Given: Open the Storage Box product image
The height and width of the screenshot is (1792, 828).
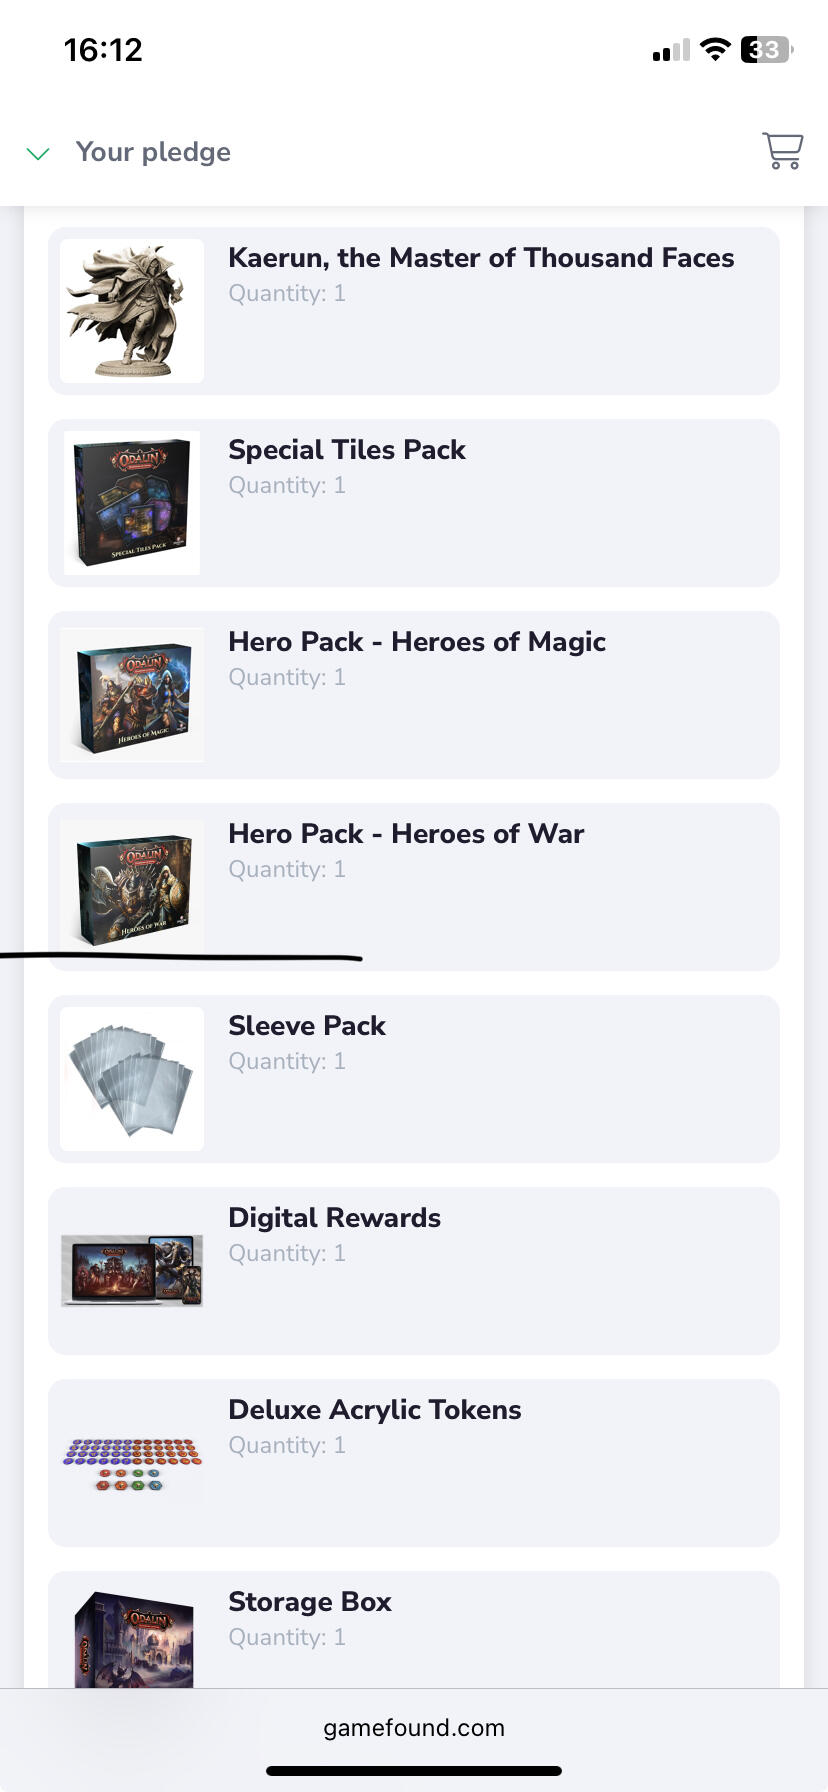Looking at the screenshot, I should tap(132, 1638).
